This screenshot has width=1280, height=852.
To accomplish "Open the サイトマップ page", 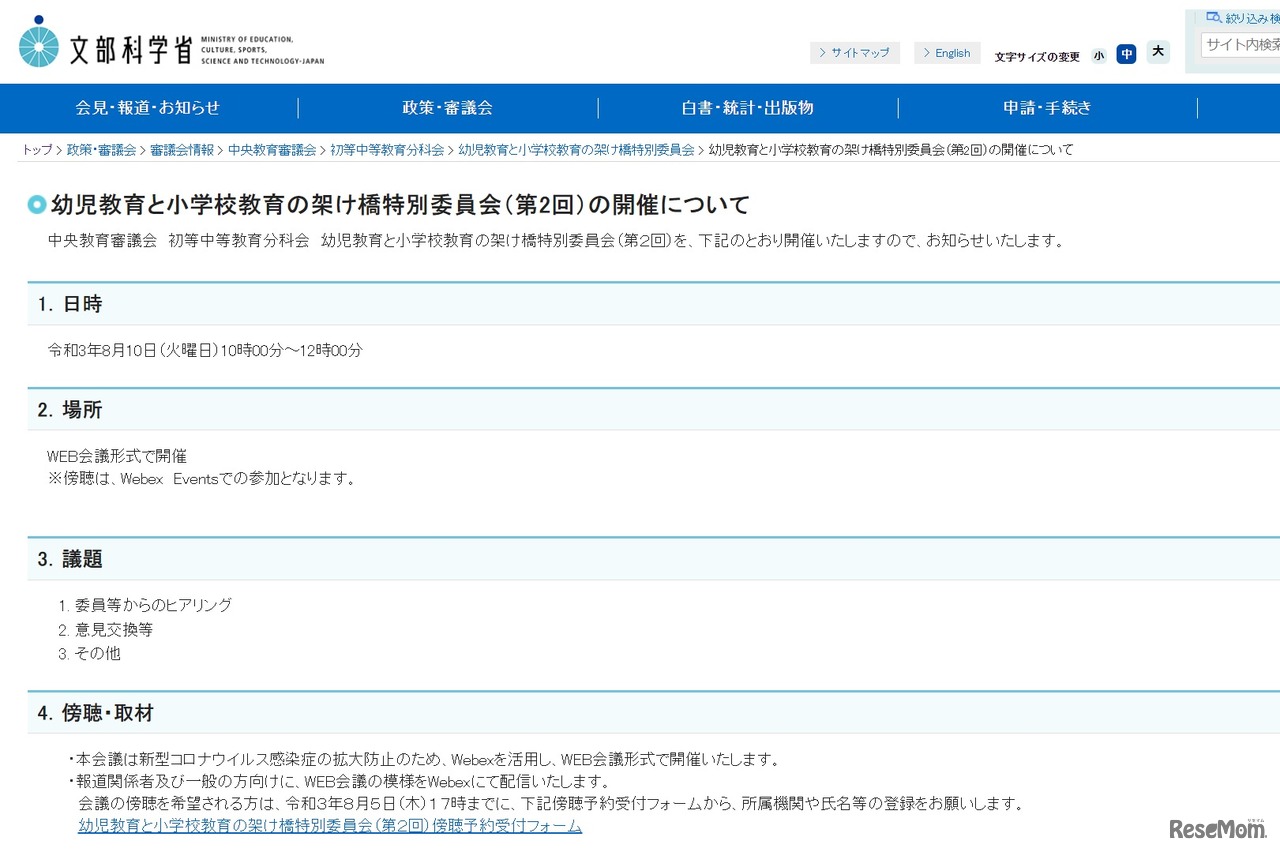I will [855, 52].
